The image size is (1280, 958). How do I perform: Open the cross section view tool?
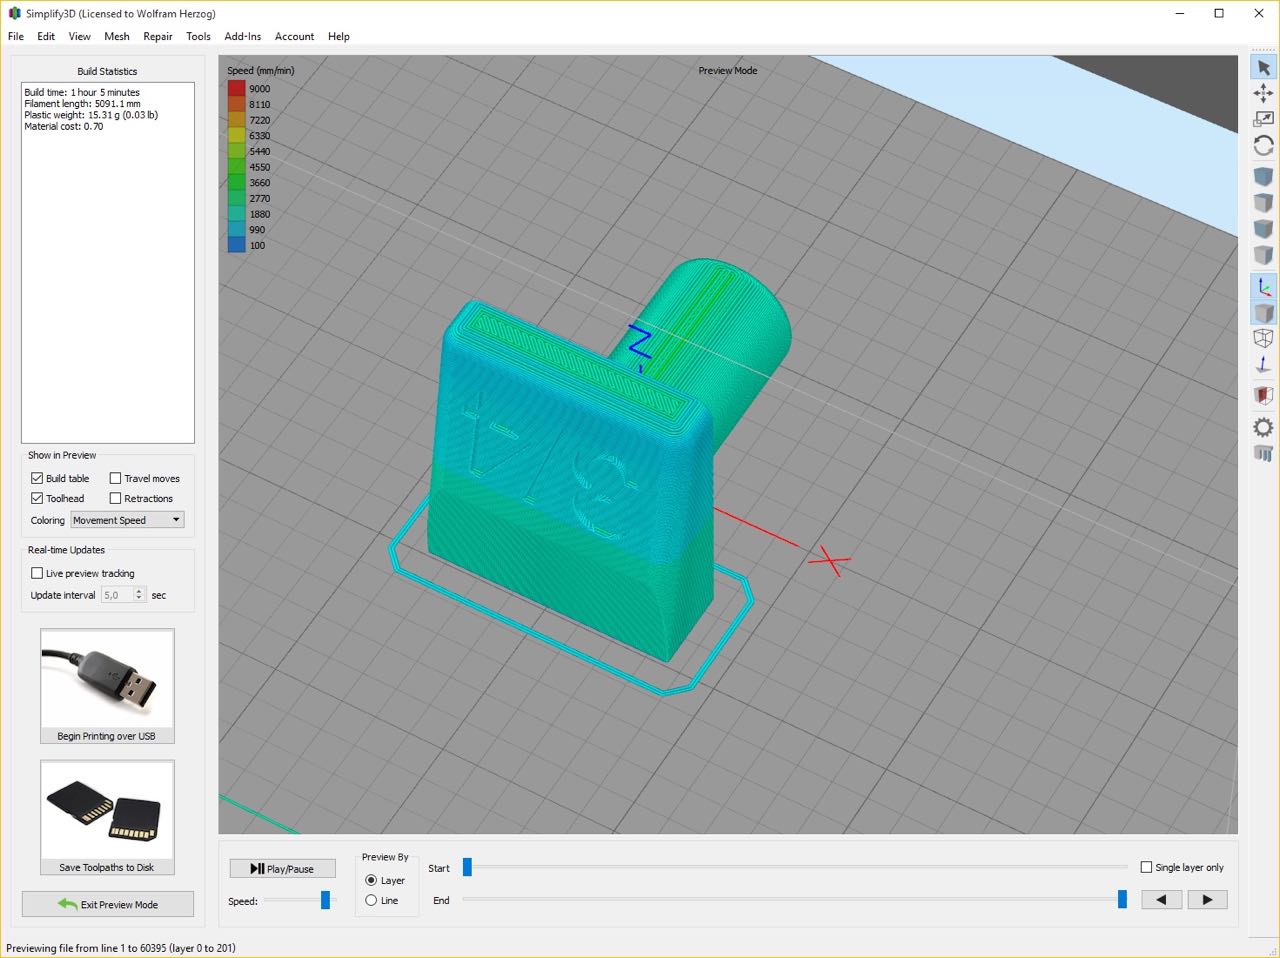[x=1263, y=395]
